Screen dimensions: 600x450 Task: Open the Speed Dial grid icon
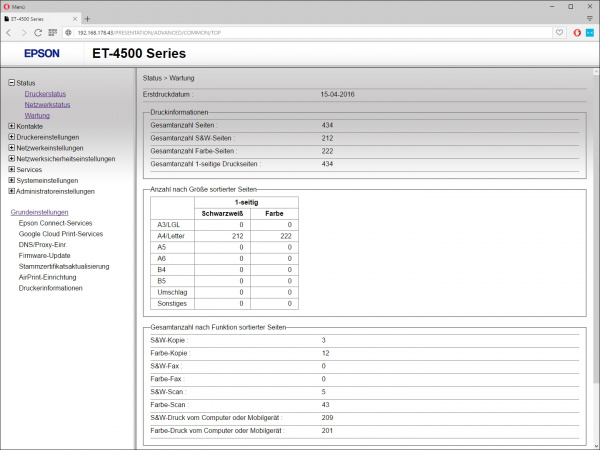tap(53, 32)
